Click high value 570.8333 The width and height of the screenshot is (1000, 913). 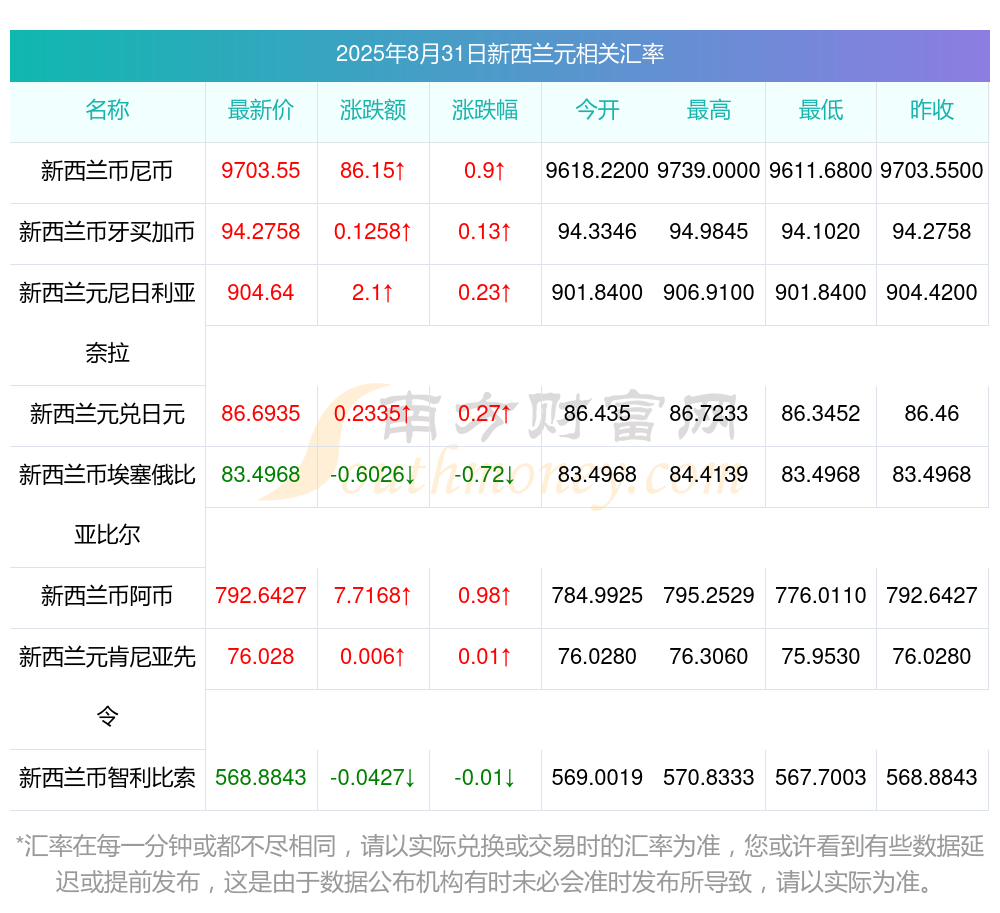(709, 777)
